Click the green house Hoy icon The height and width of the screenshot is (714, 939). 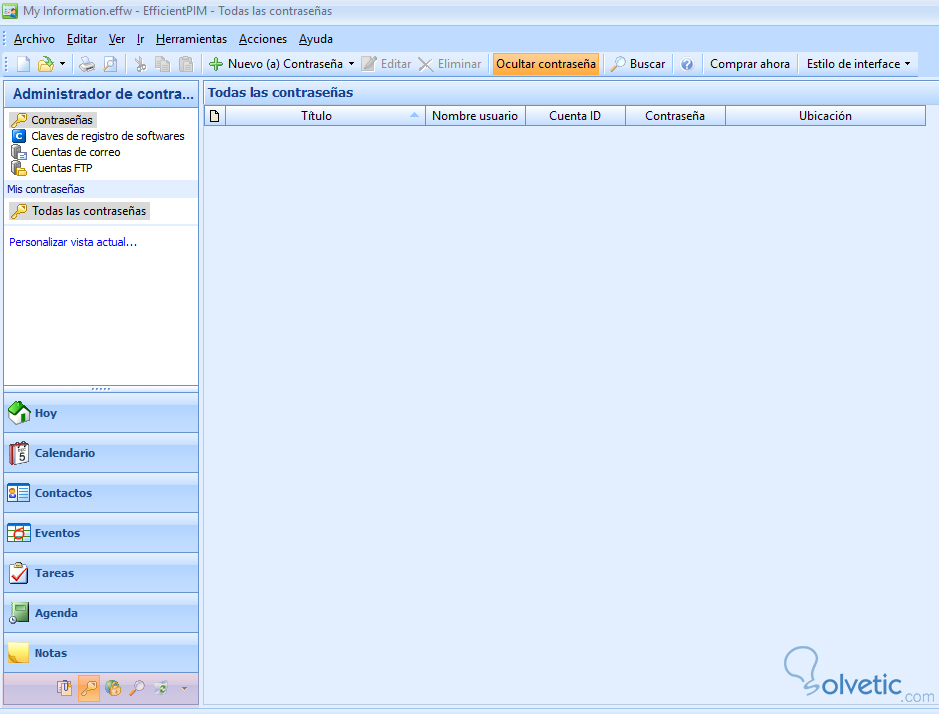point(19,413)
